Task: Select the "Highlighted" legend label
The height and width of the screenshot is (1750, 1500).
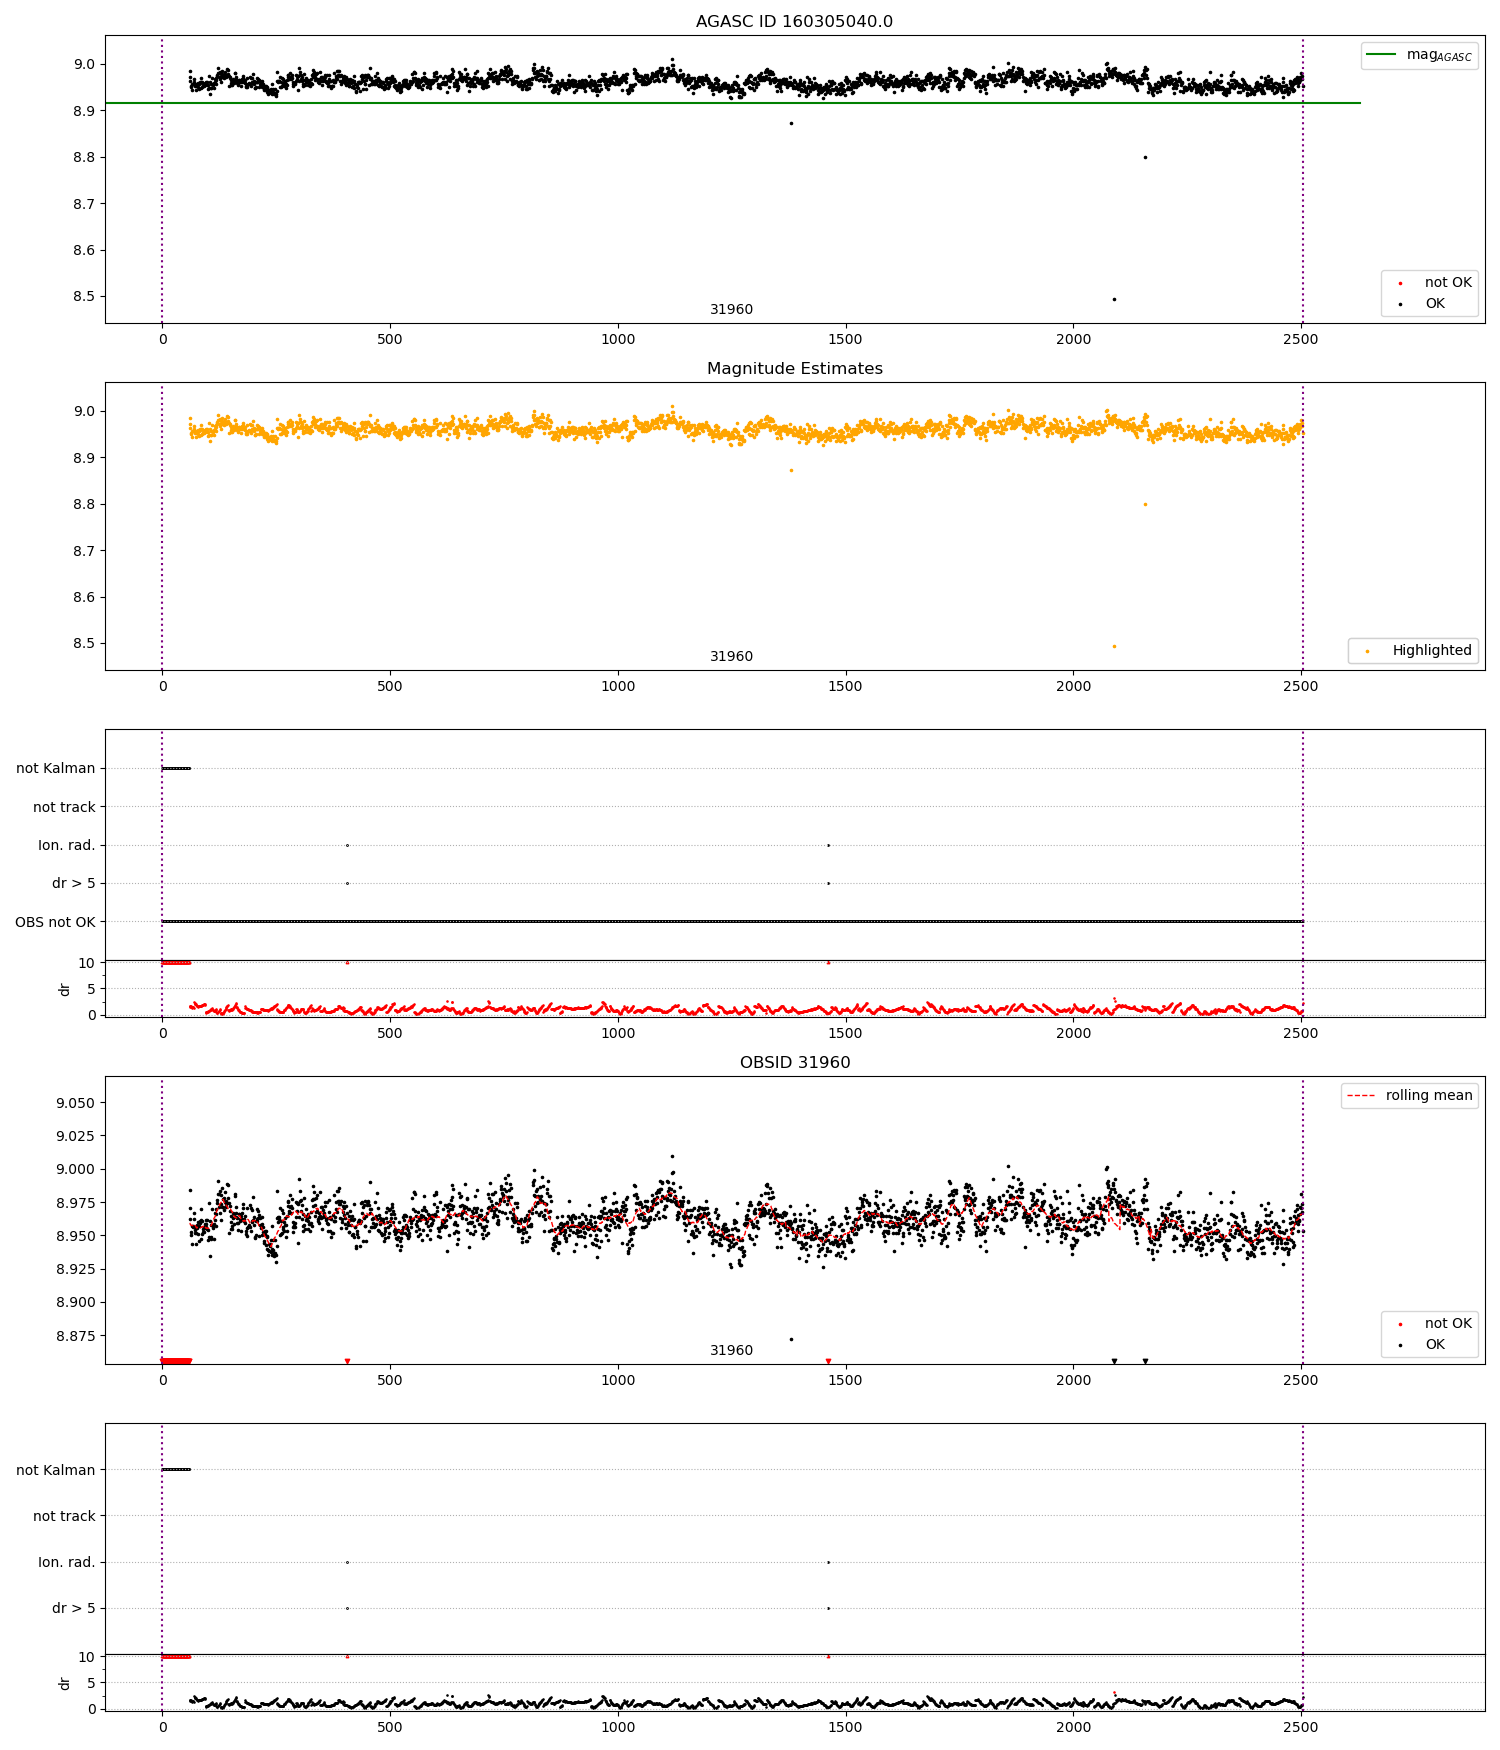Action: click(x=1432, y=650)
